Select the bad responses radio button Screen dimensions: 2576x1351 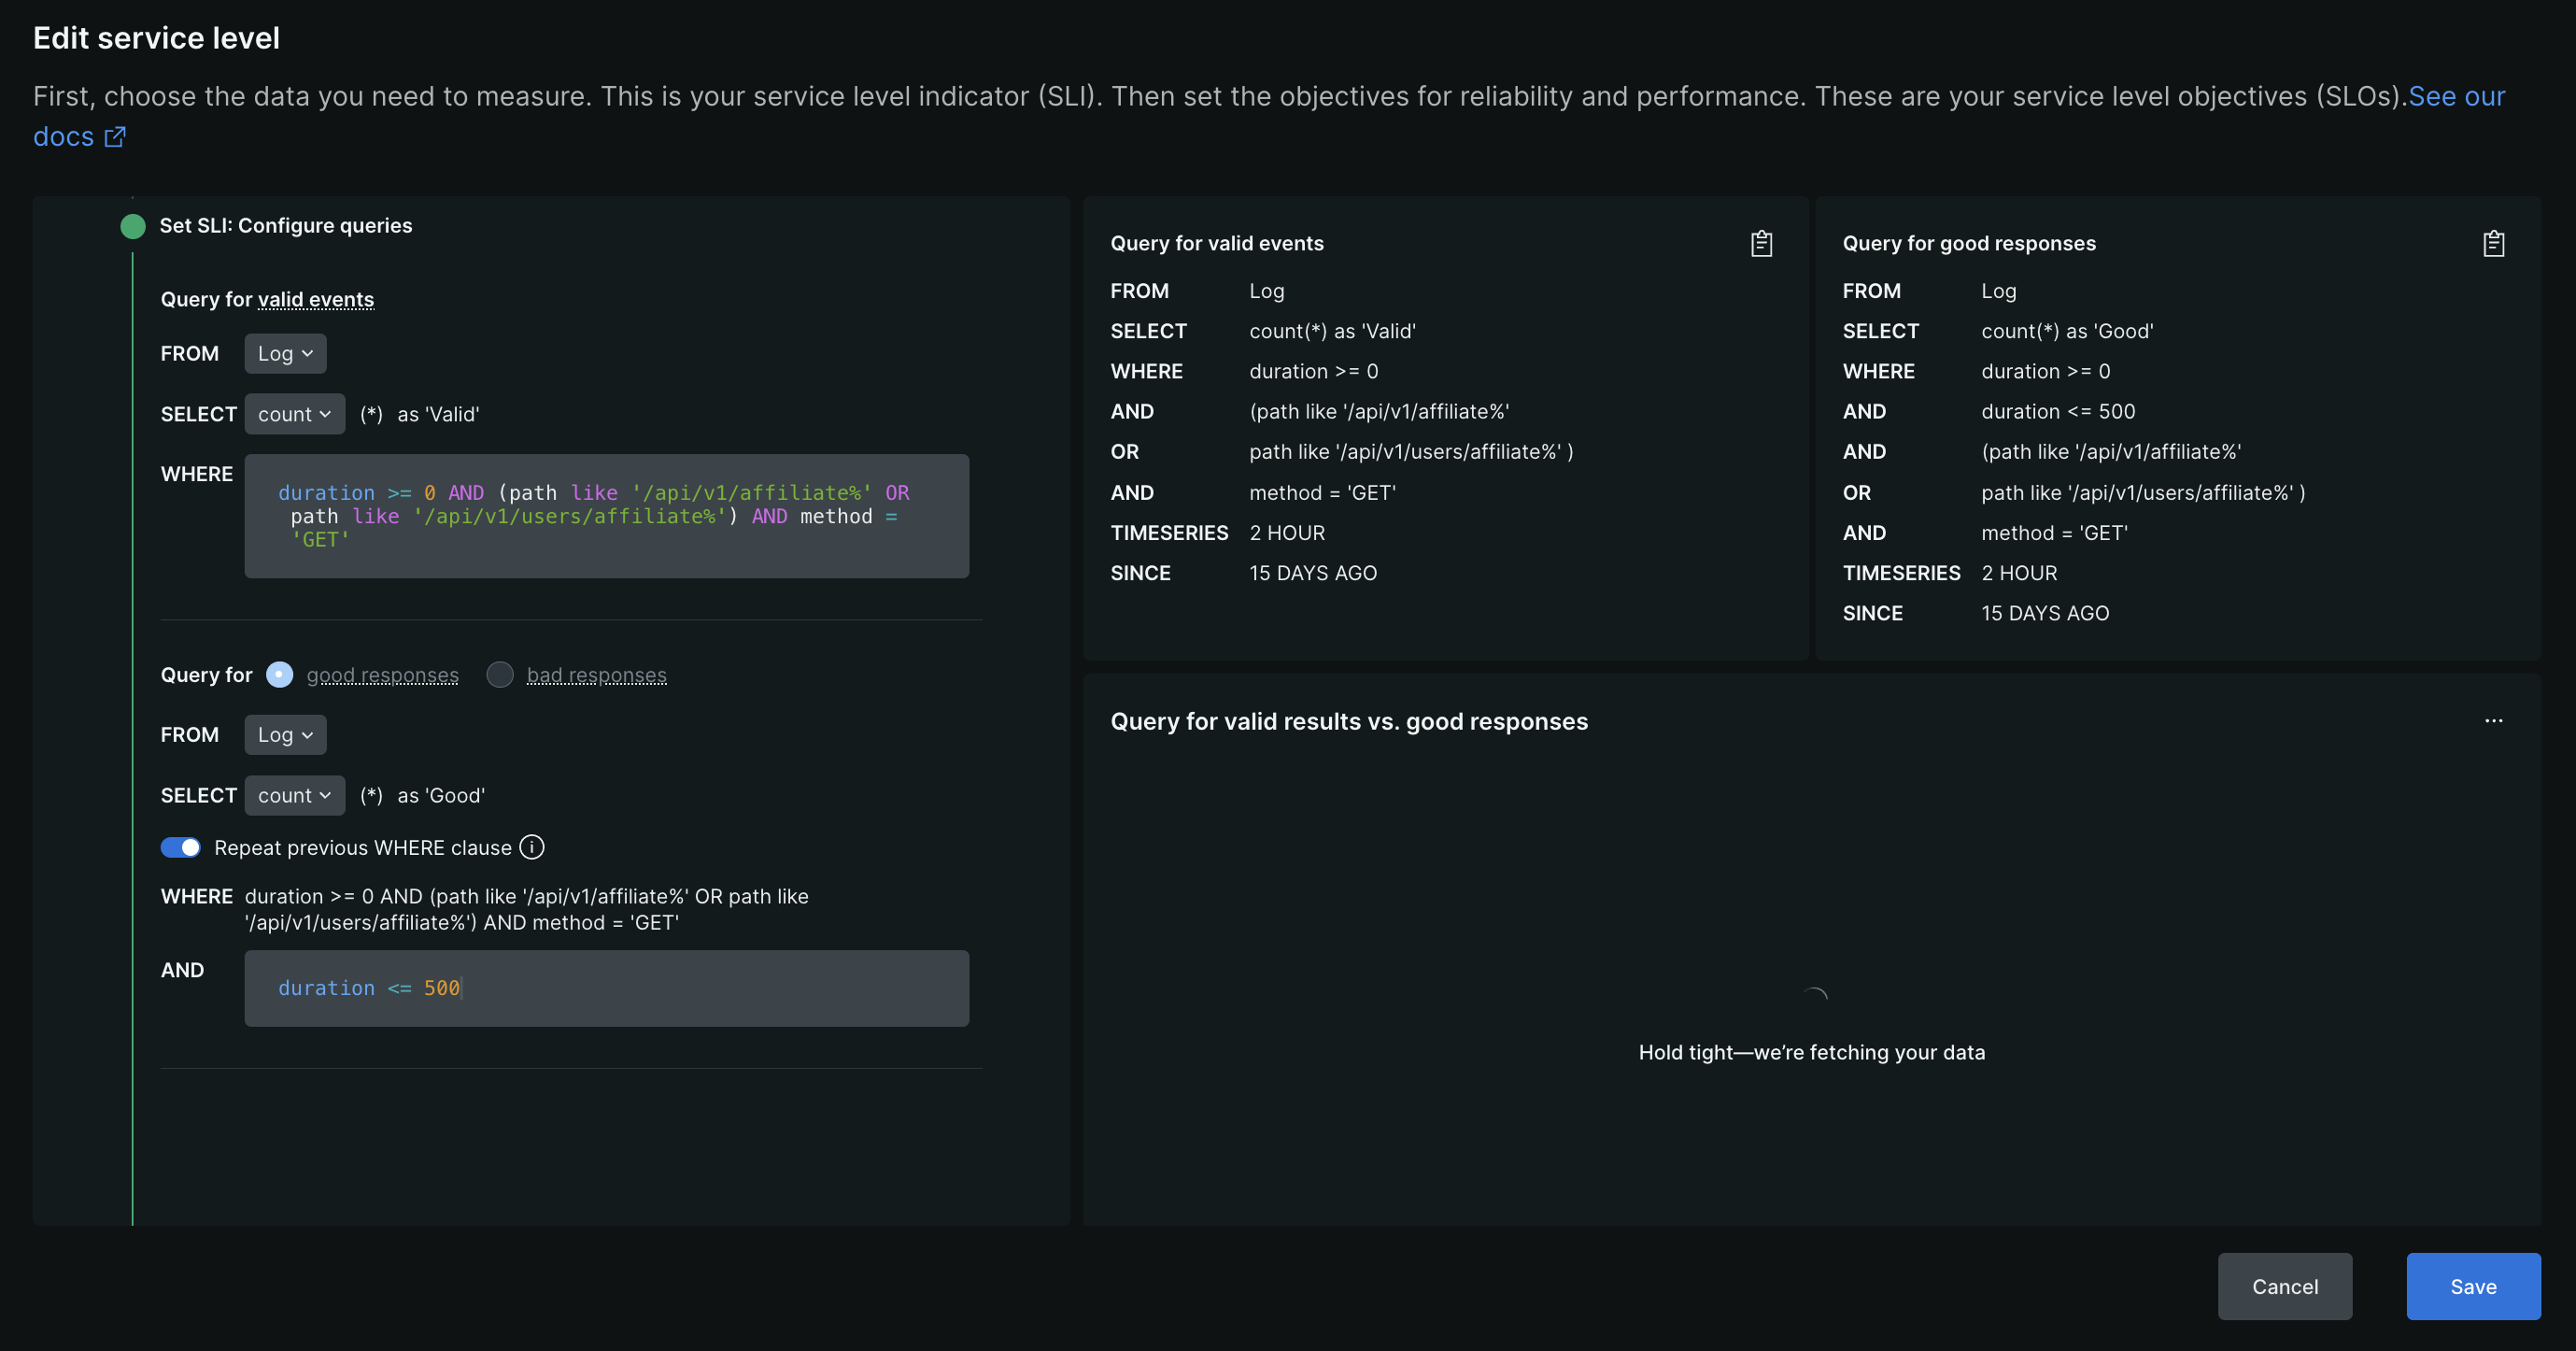coord(499,675)
